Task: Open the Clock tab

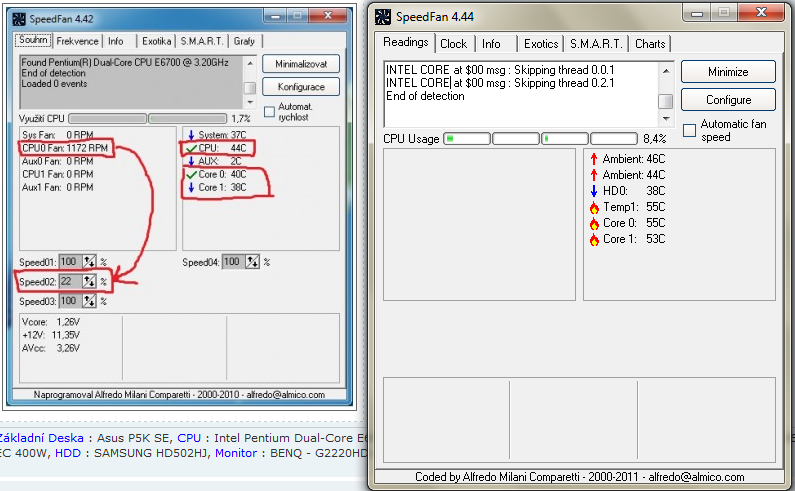Action: 453,44
